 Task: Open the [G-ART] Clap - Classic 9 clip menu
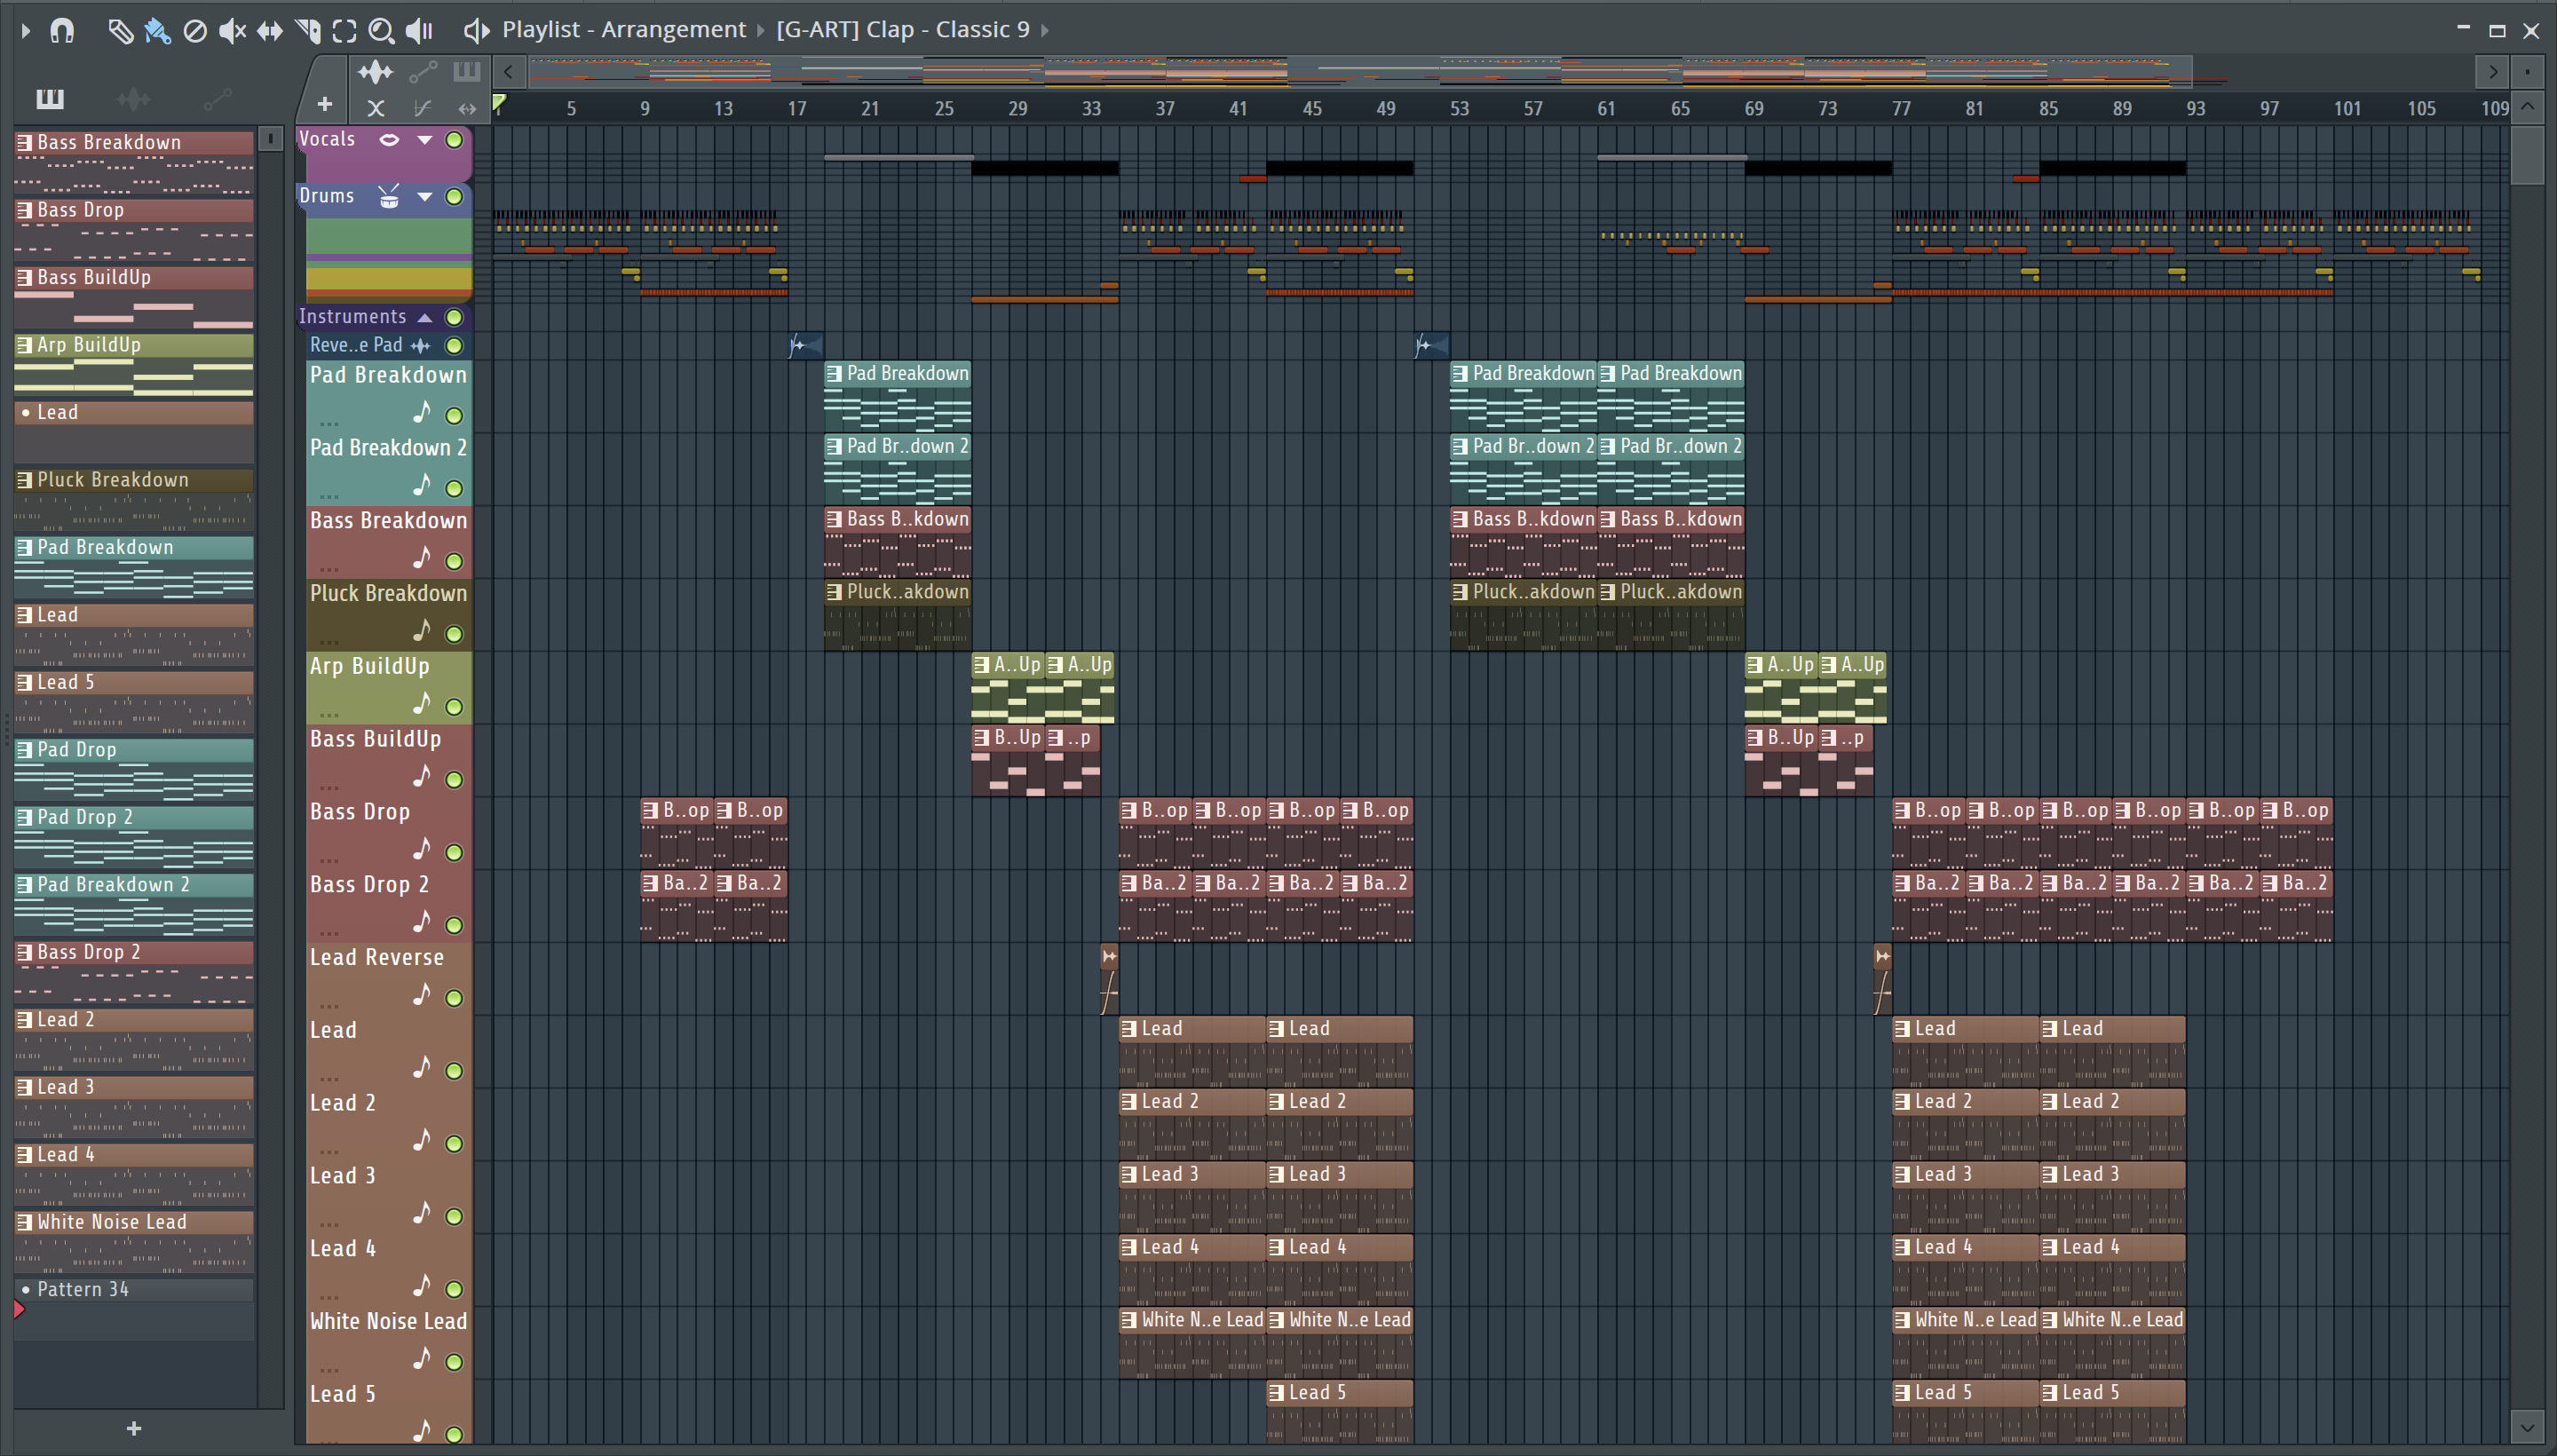coord(902,30)
